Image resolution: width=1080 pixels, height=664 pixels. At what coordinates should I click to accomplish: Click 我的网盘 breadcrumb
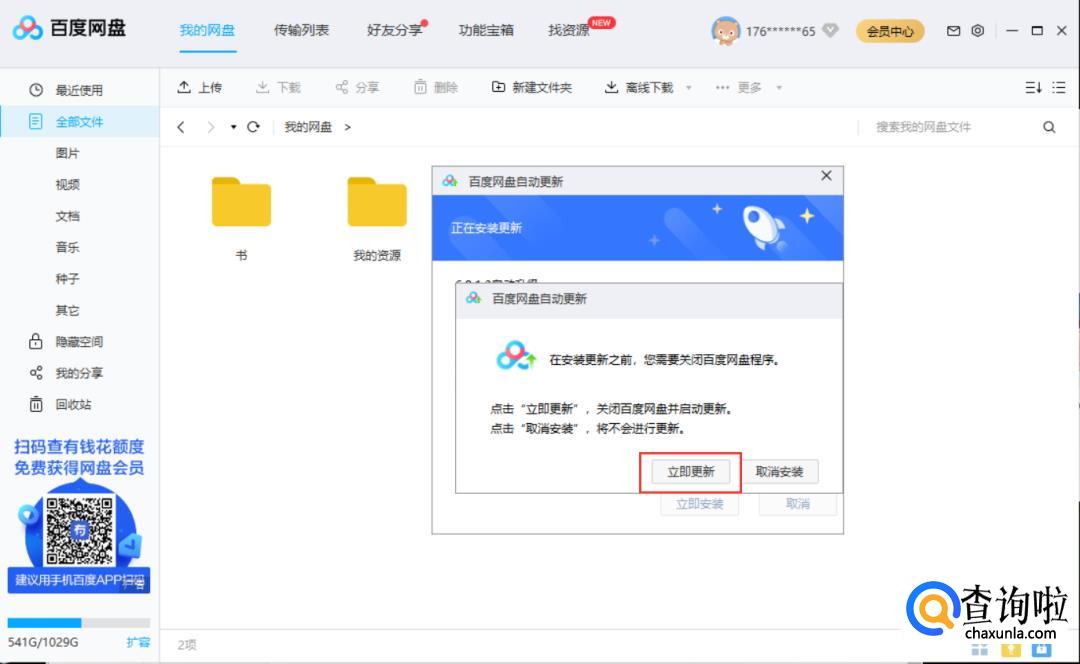pos(308,127)
